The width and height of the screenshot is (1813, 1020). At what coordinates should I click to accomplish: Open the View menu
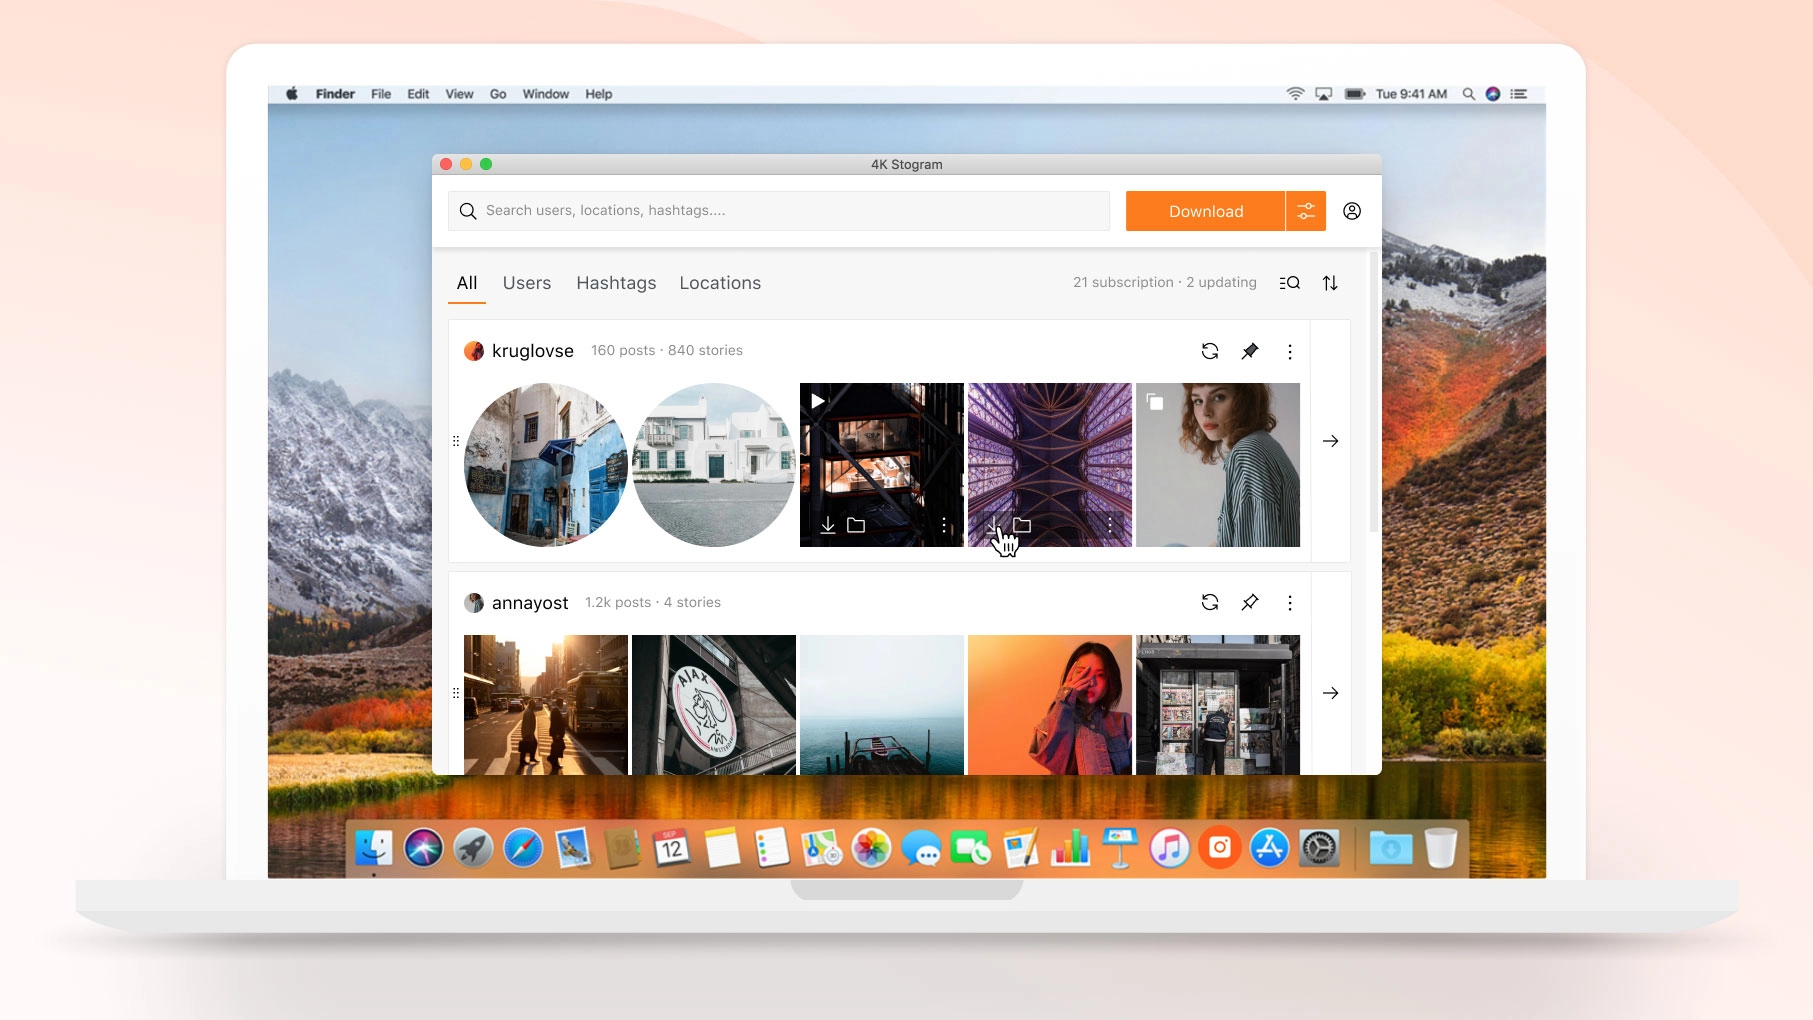(x=459, y=94)
